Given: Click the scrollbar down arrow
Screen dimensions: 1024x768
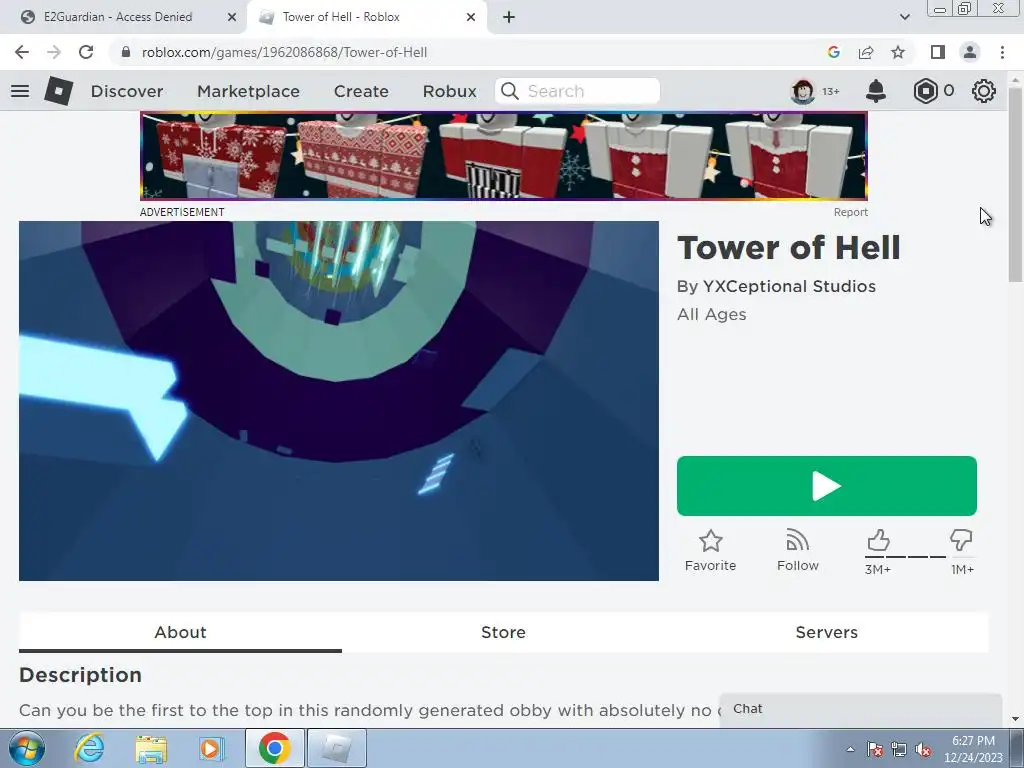Looking at the screenshot, I should tap(1015, 719).
